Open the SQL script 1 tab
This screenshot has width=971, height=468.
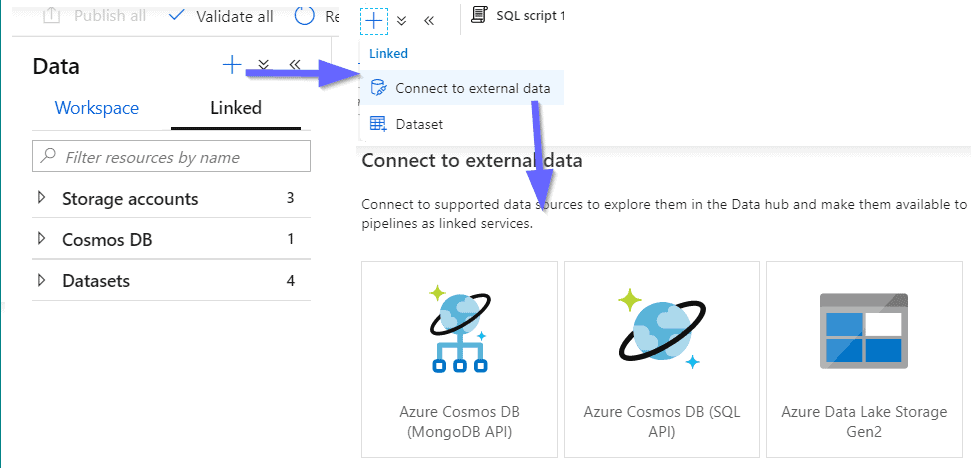(518, 15)
